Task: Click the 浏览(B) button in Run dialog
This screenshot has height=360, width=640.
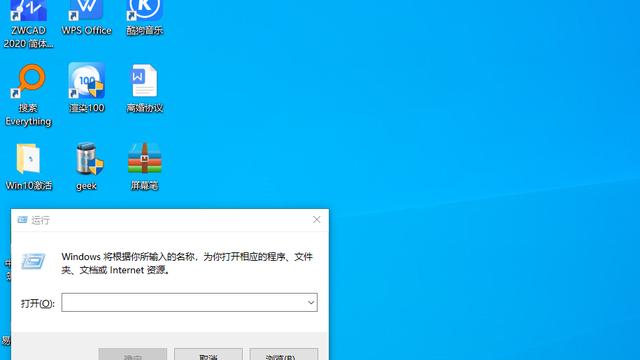Action: (x=284, y=354)
